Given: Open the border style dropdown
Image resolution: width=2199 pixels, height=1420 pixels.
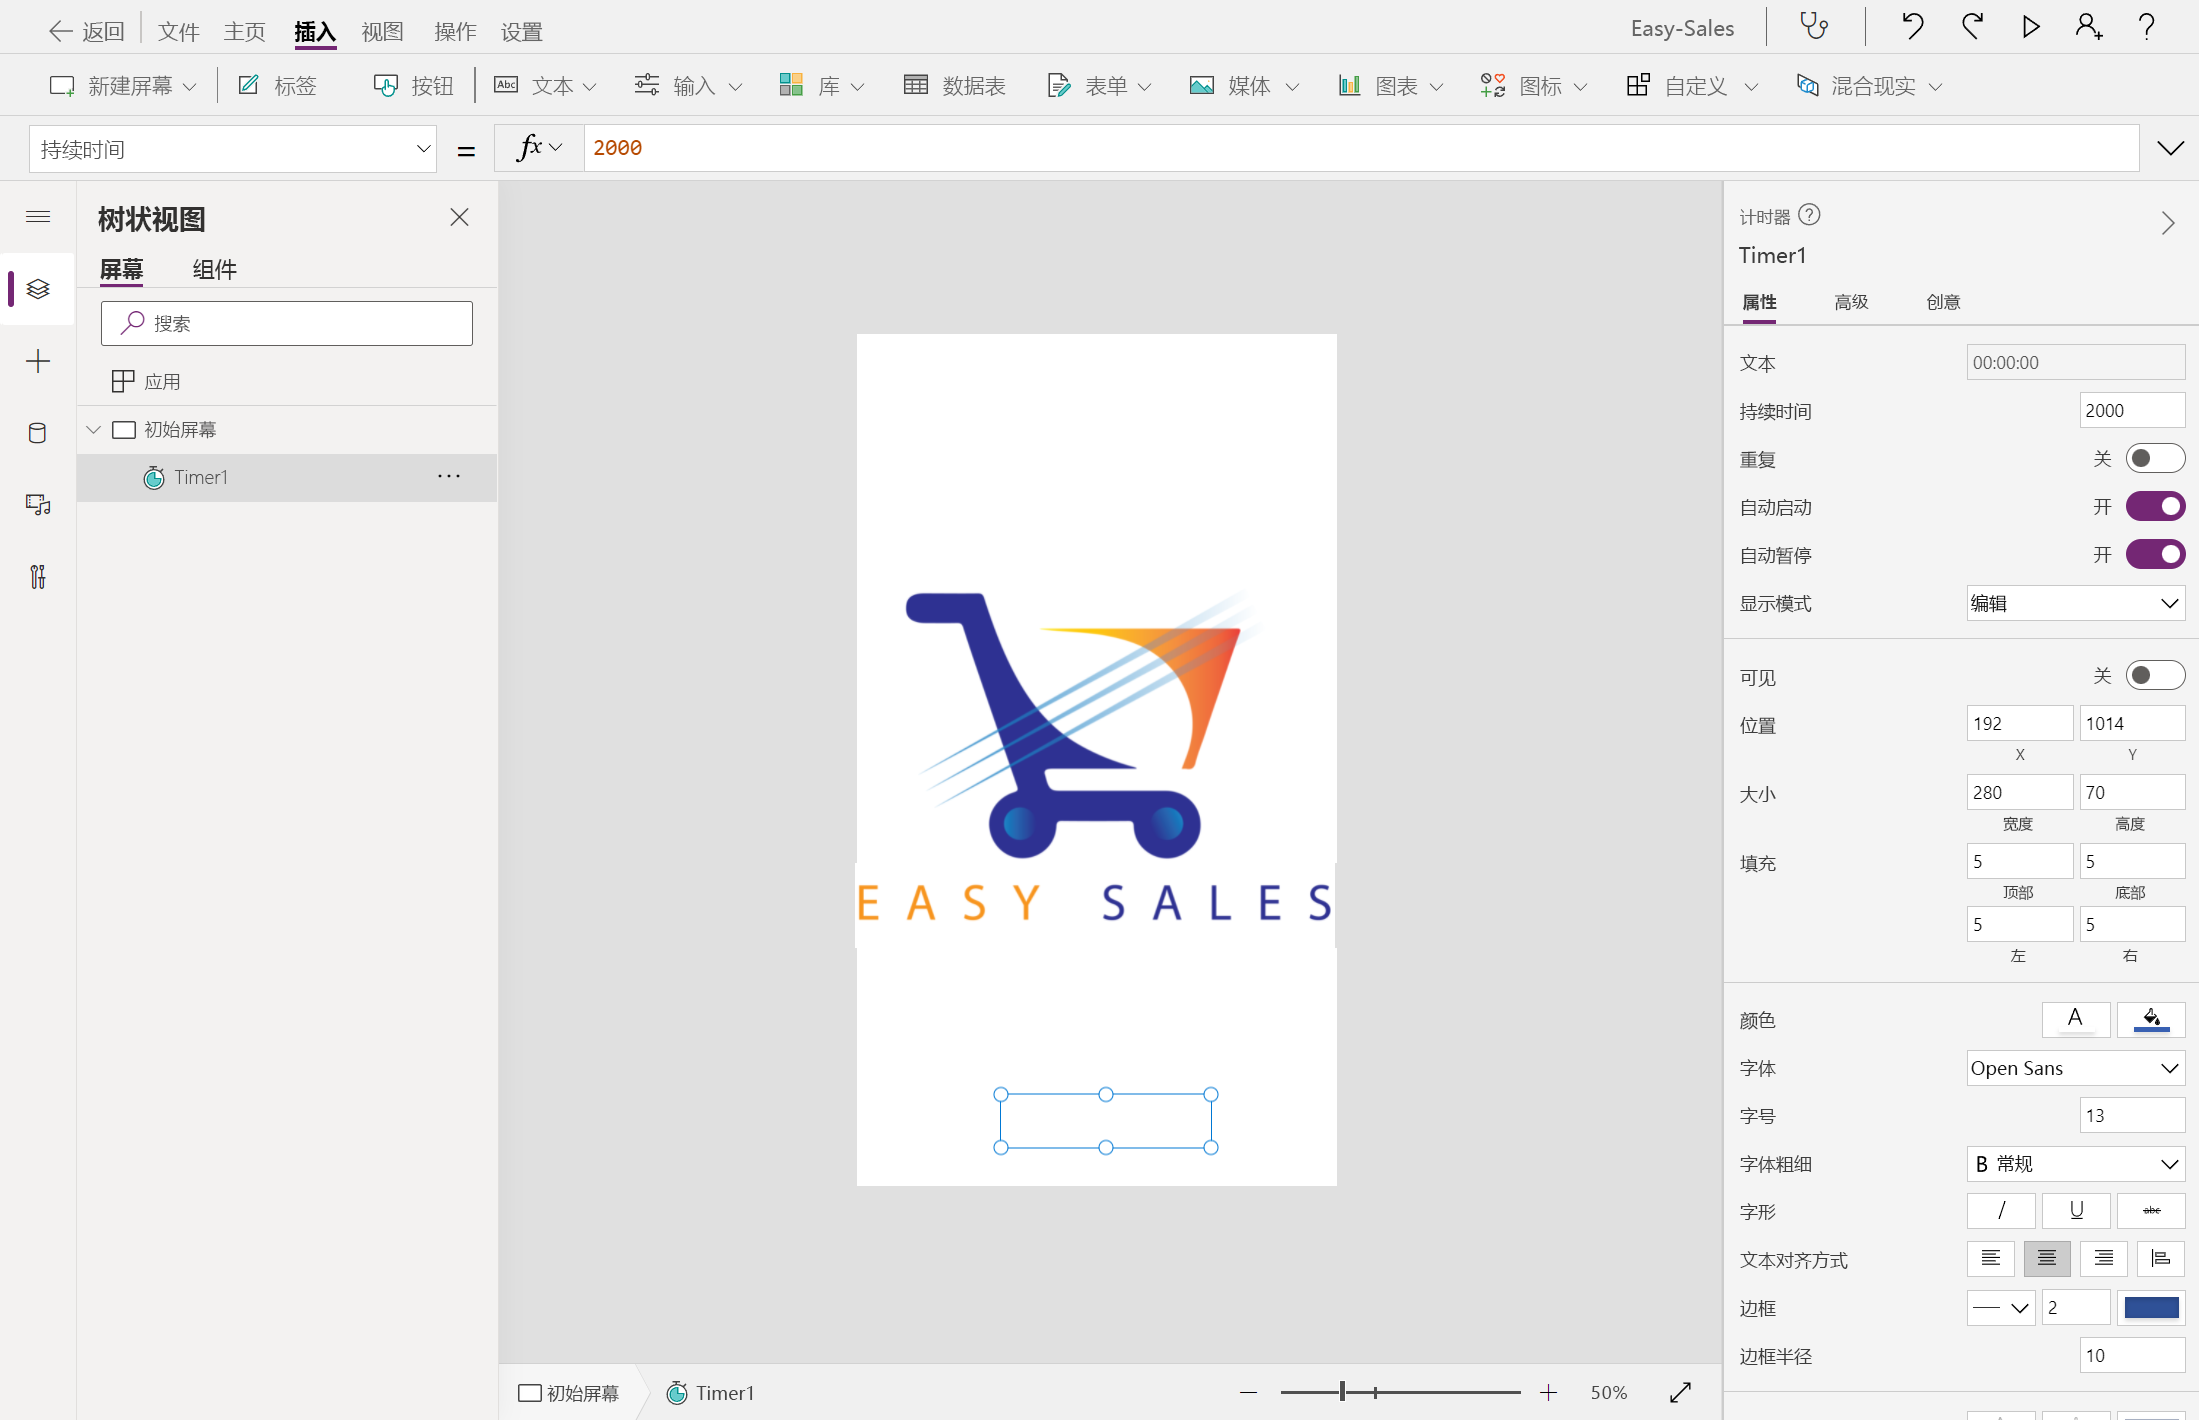Looking at the screenshot, I should pos(2001,1307).
